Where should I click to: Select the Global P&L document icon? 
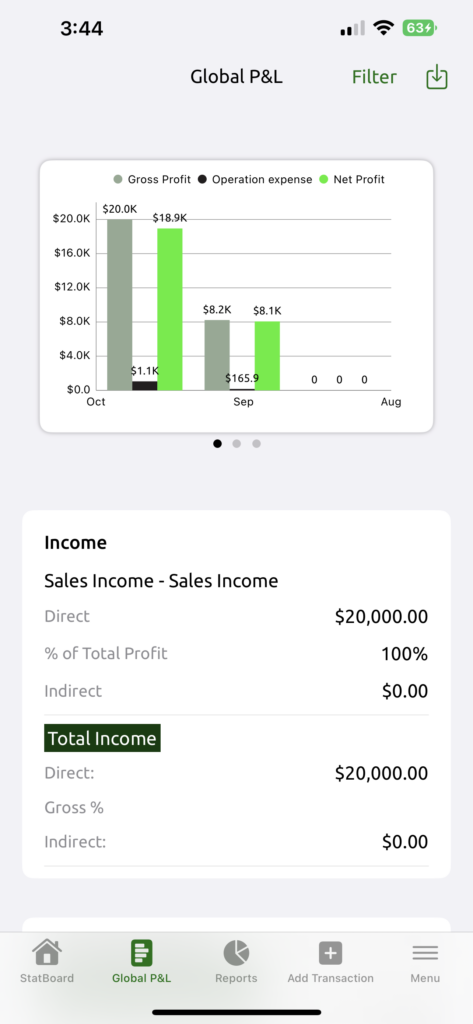[141, 953]
